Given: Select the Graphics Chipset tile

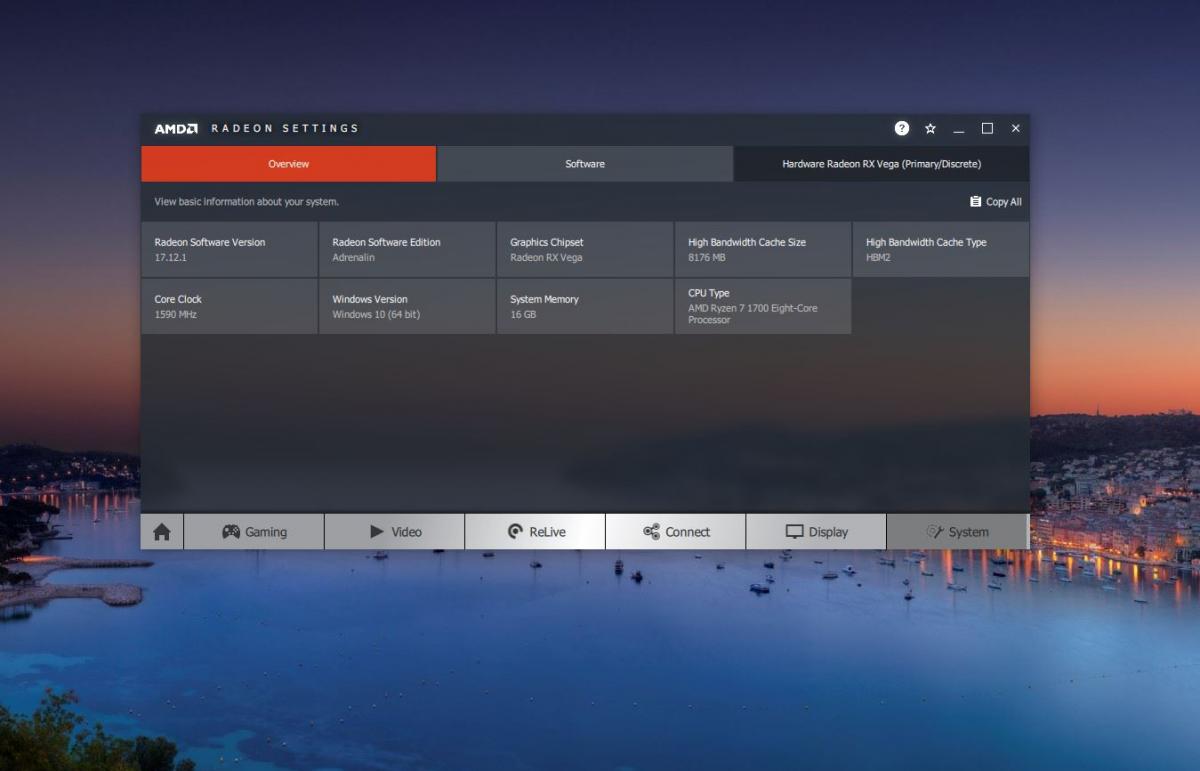Looking at the screenshot, I should click(x=585, y=249).
